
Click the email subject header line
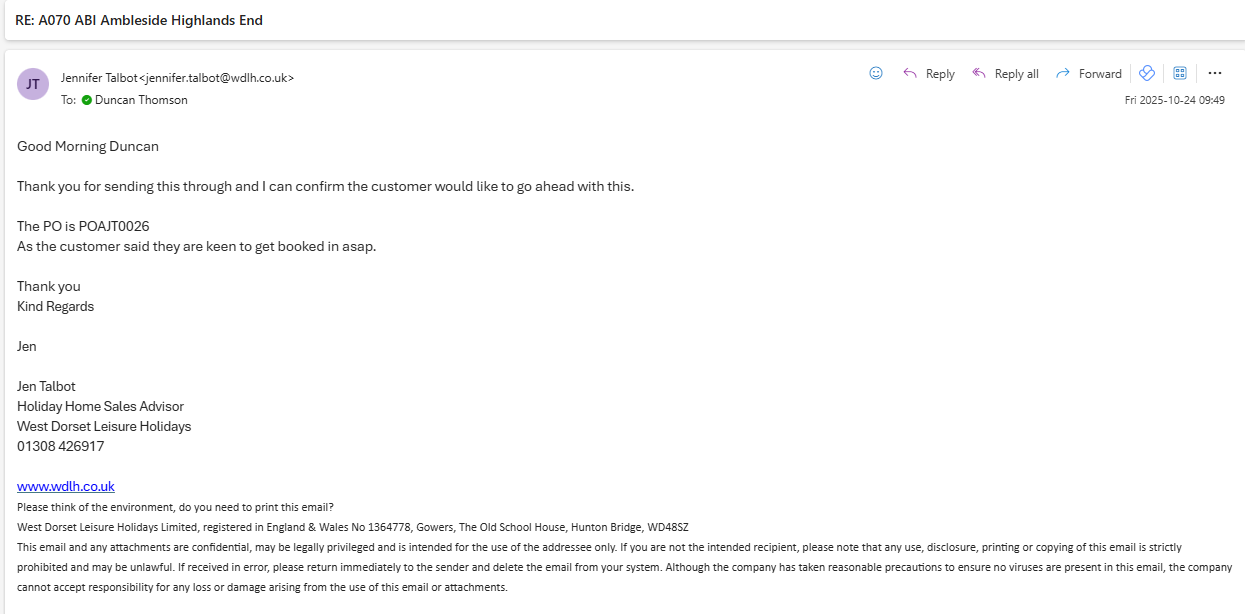coord(139,20)
